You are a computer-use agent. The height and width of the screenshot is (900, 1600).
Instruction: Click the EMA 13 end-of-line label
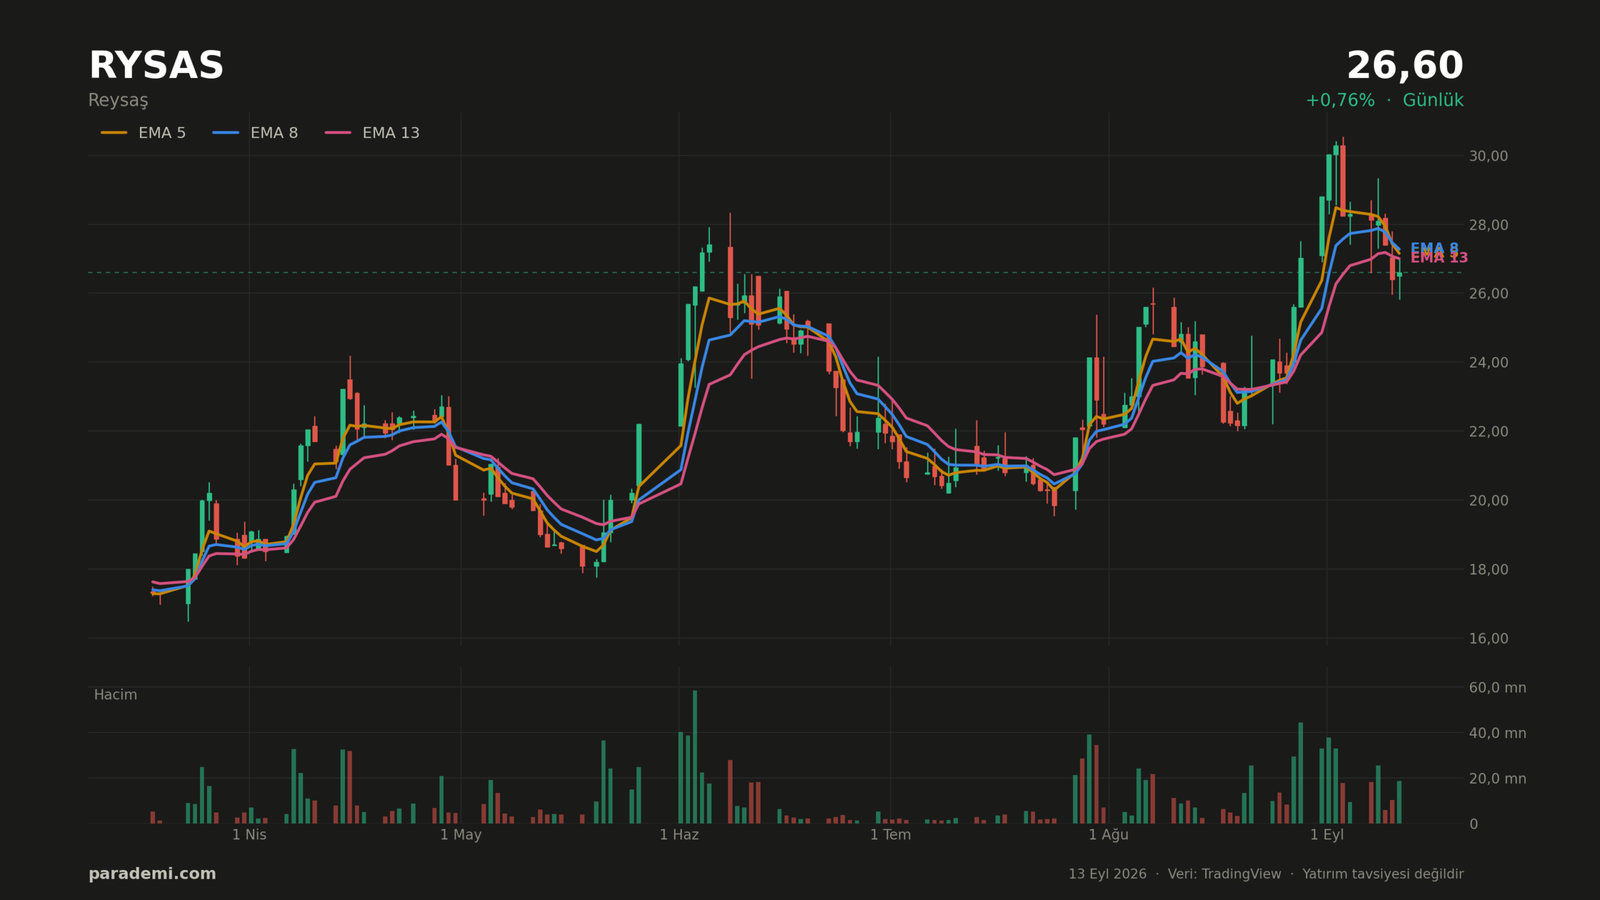point(1439,259)
